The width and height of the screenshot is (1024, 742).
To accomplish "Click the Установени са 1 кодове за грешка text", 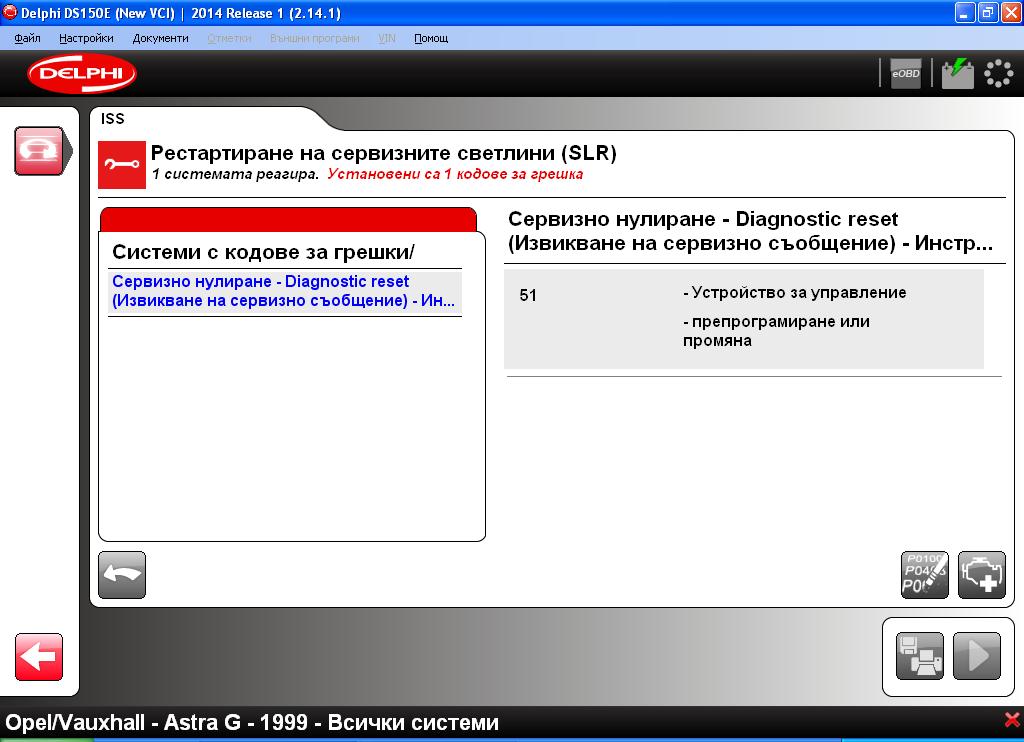I will click(455, 174).
